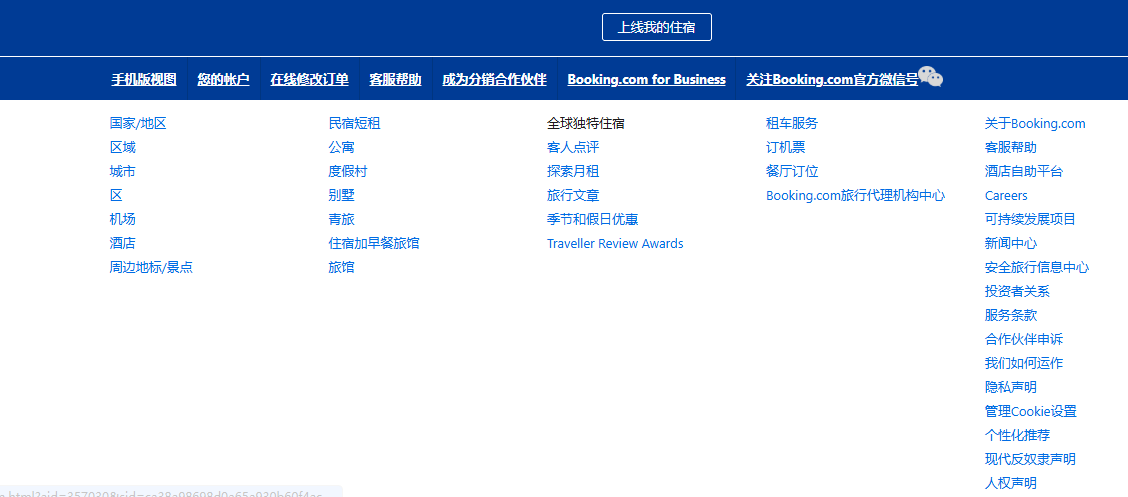1128x497 pixels.
Task: Click Booking.com旅行代理机构中心 link
Action: pyautogui.click(x=855, y=196)
